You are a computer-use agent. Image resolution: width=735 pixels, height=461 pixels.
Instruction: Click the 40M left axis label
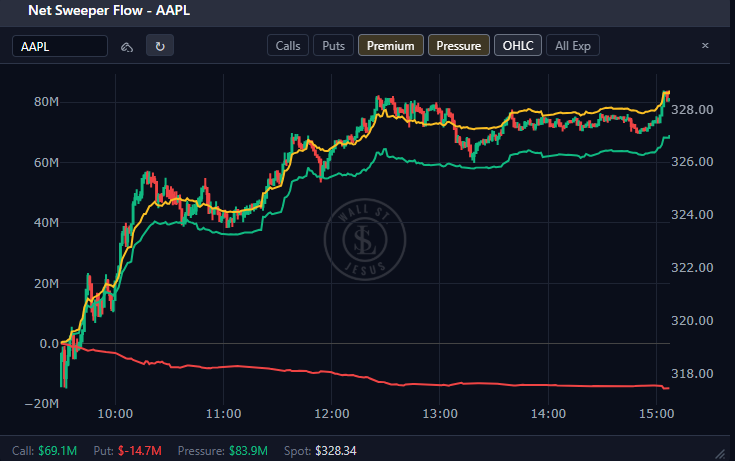[x=46, y=222]
